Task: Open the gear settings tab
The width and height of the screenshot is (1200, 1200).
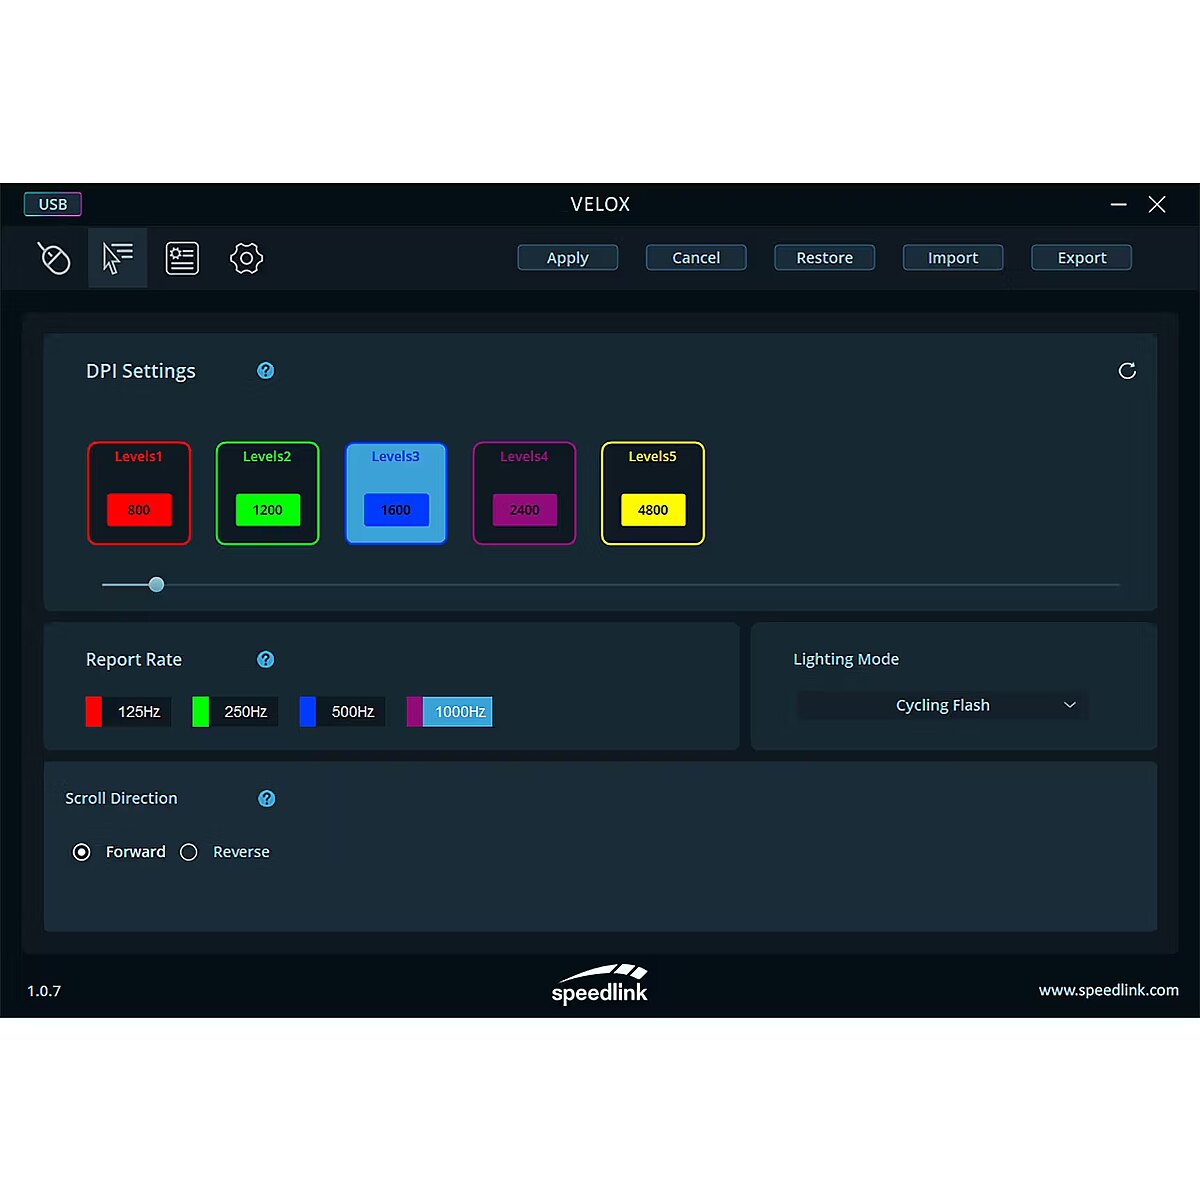Action: 246,258
